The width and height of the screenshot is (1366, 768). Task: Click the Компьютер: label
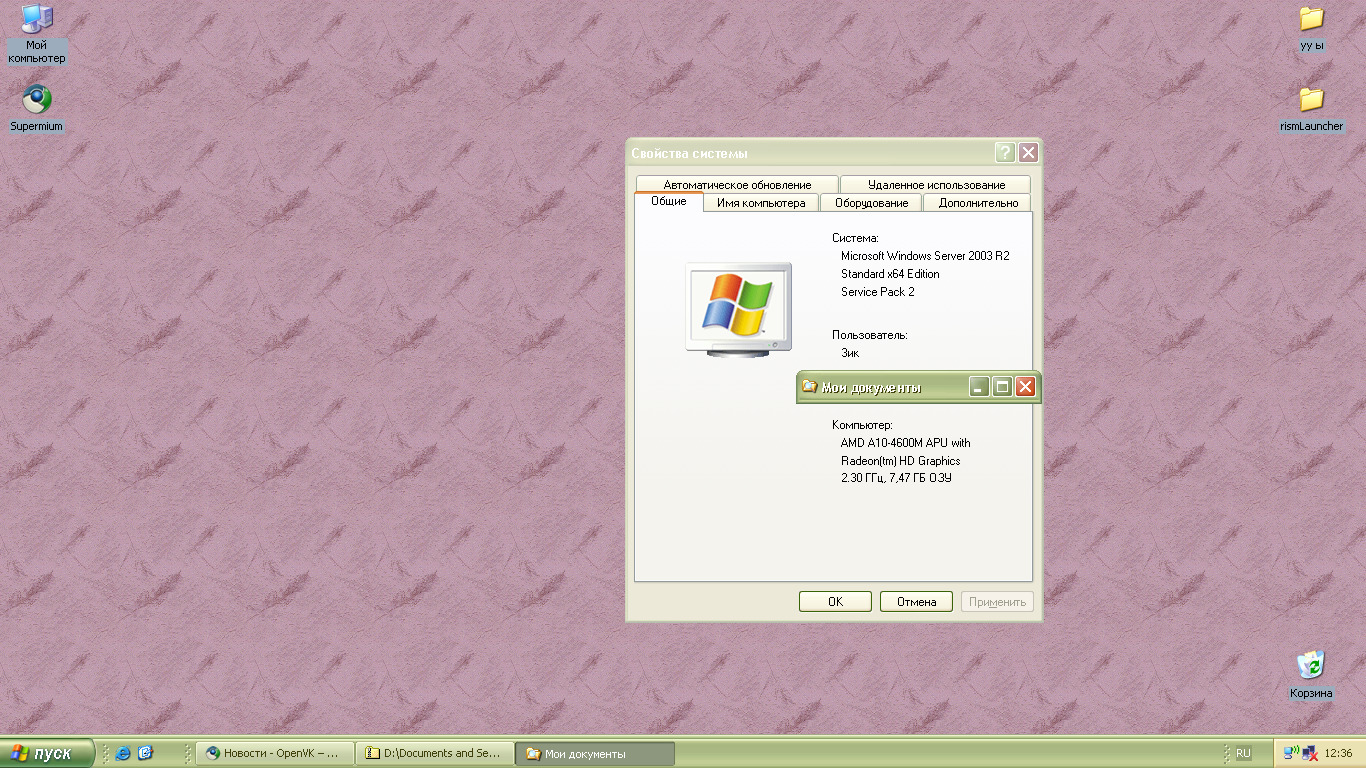[862, 425]
